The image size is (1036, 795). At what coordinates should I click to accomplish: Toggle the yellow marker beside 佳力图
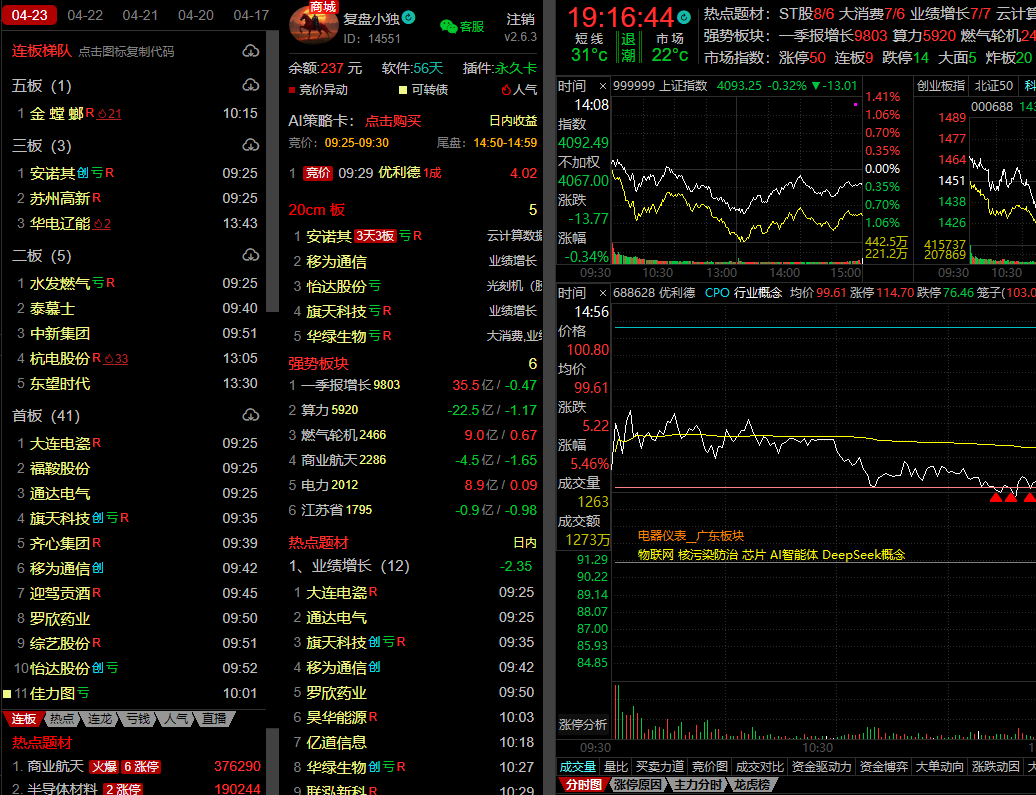coord(6,693)
